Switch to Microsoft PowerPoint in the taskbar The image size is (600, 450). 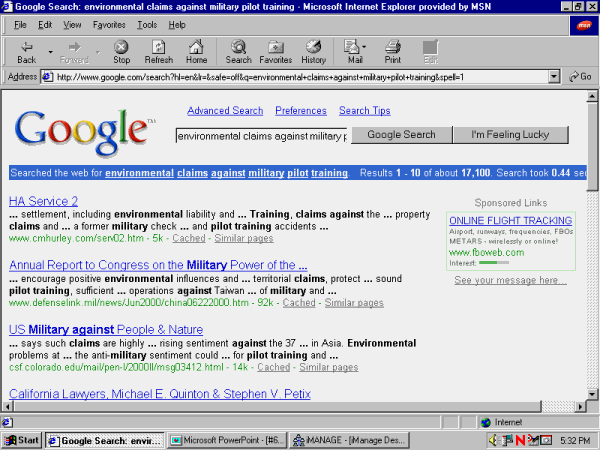(216, 440)
